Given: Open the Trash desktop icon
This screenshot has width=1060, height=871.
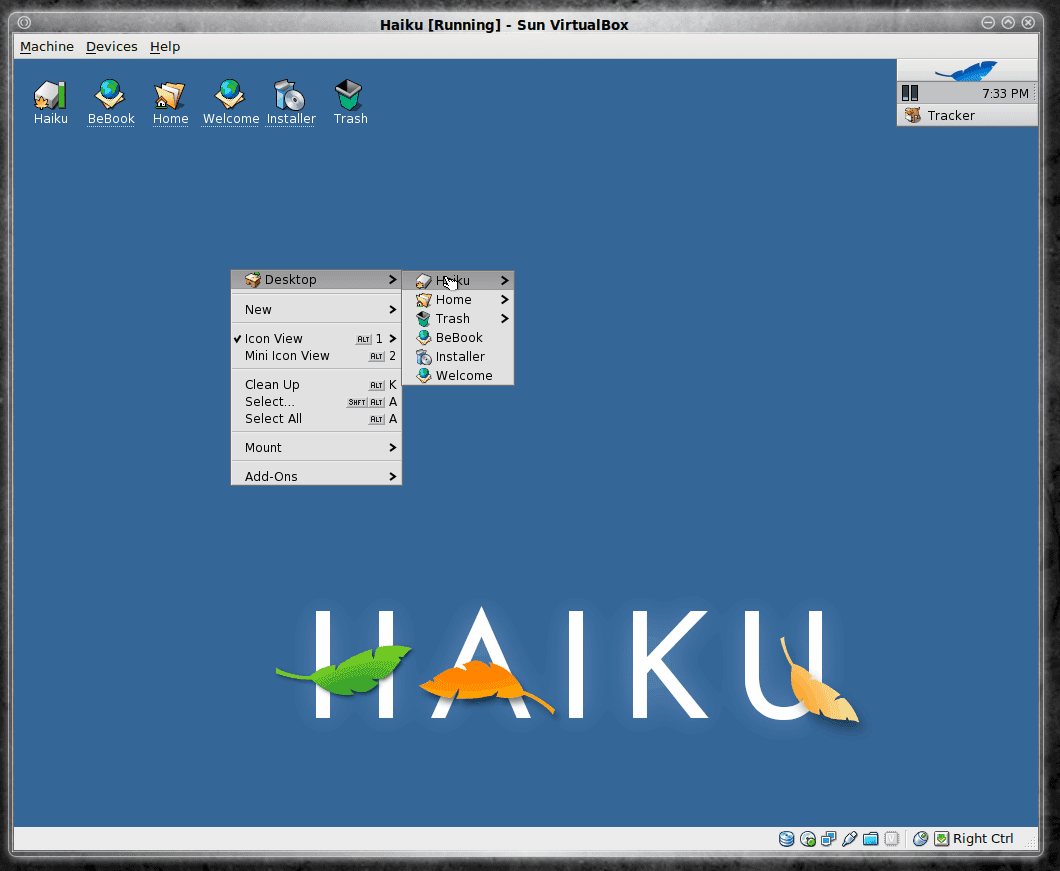Looking at the screenshot, I should tap(350, 96).
